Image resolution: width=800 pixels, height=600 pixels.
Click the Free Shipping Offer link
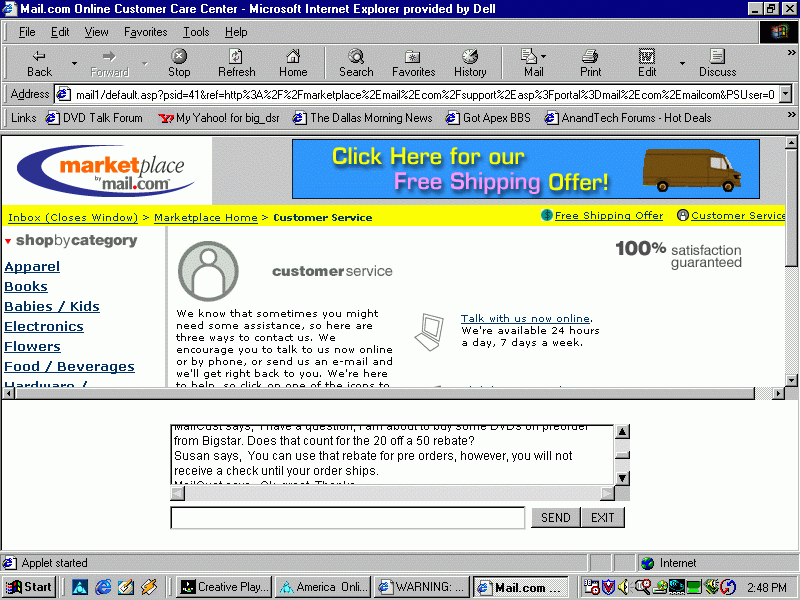609,216
